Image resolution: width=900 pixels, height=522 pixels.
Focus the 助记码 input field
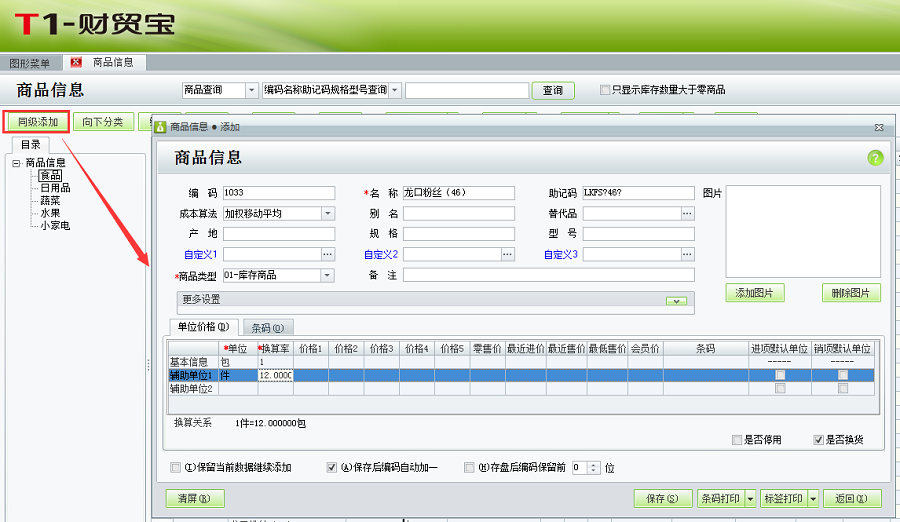[638, 193]
